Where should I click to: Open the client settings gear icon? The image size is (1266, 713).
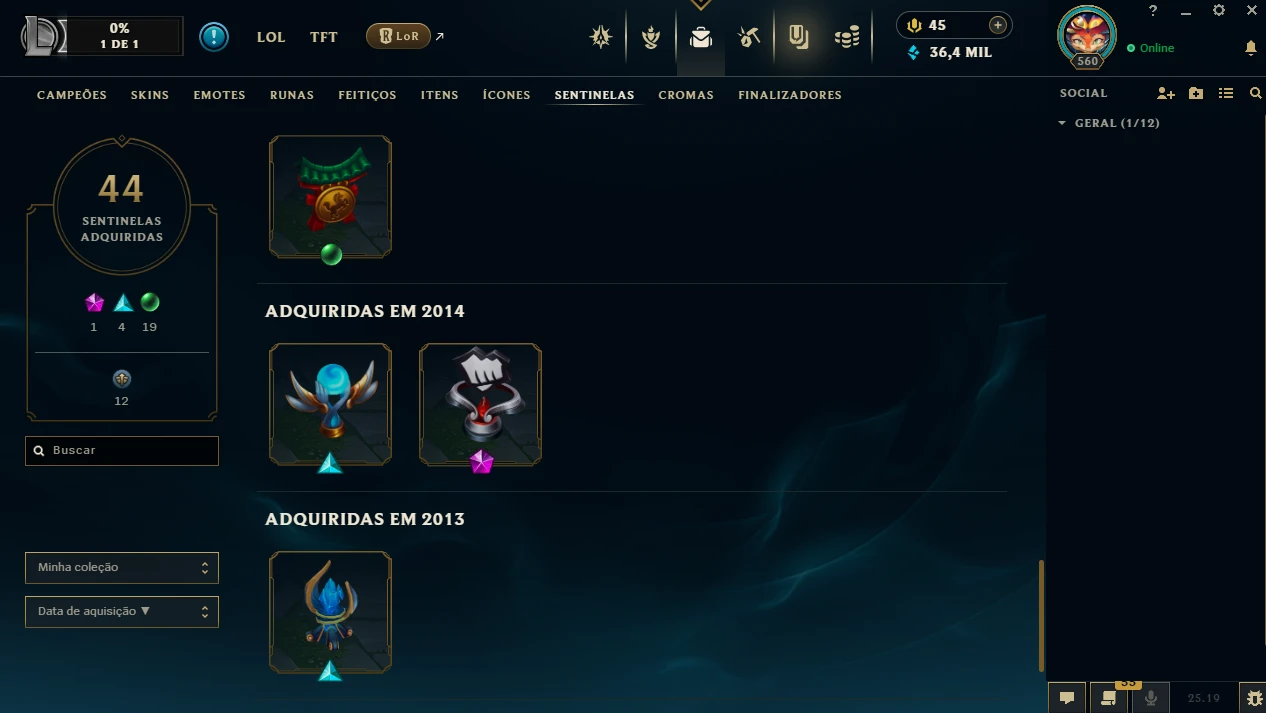[x=1219, y=10]
